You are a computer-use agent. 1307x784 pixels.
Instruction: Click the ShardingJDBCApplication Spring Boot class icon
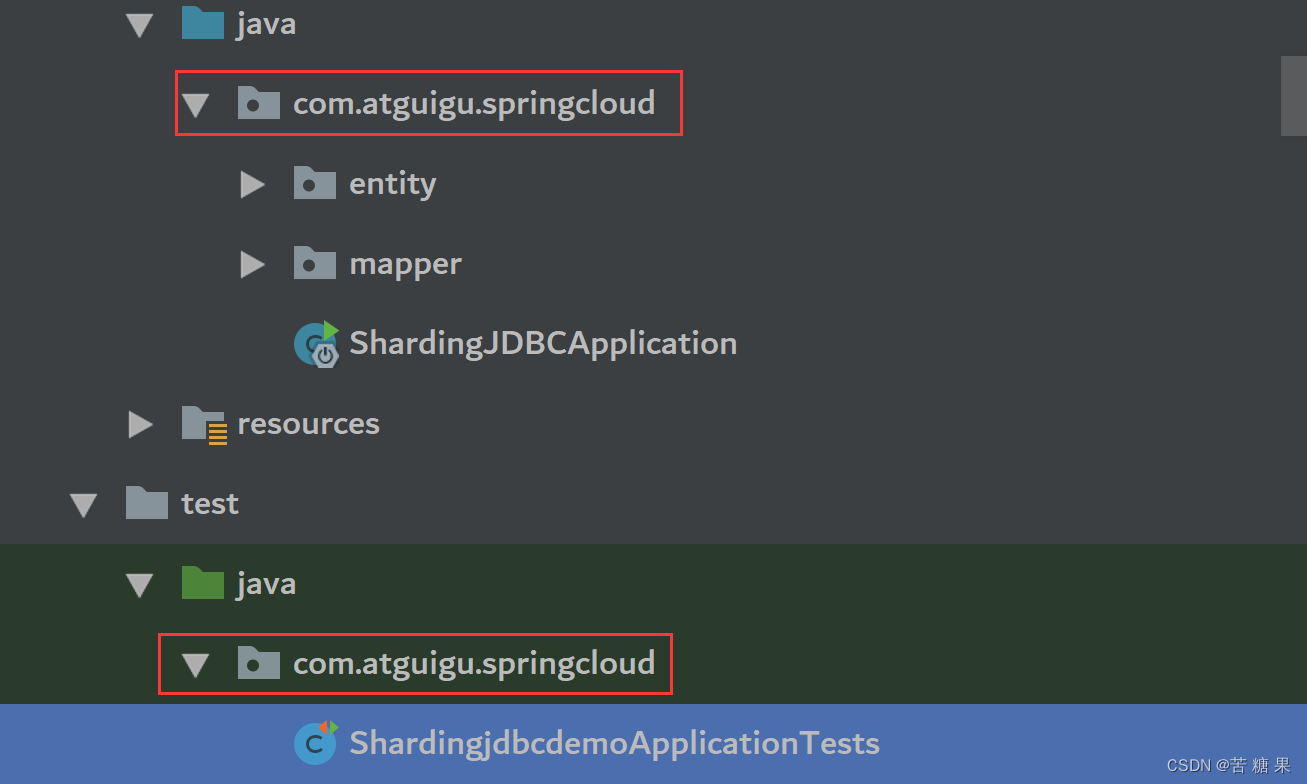click(x=316, y=344)
